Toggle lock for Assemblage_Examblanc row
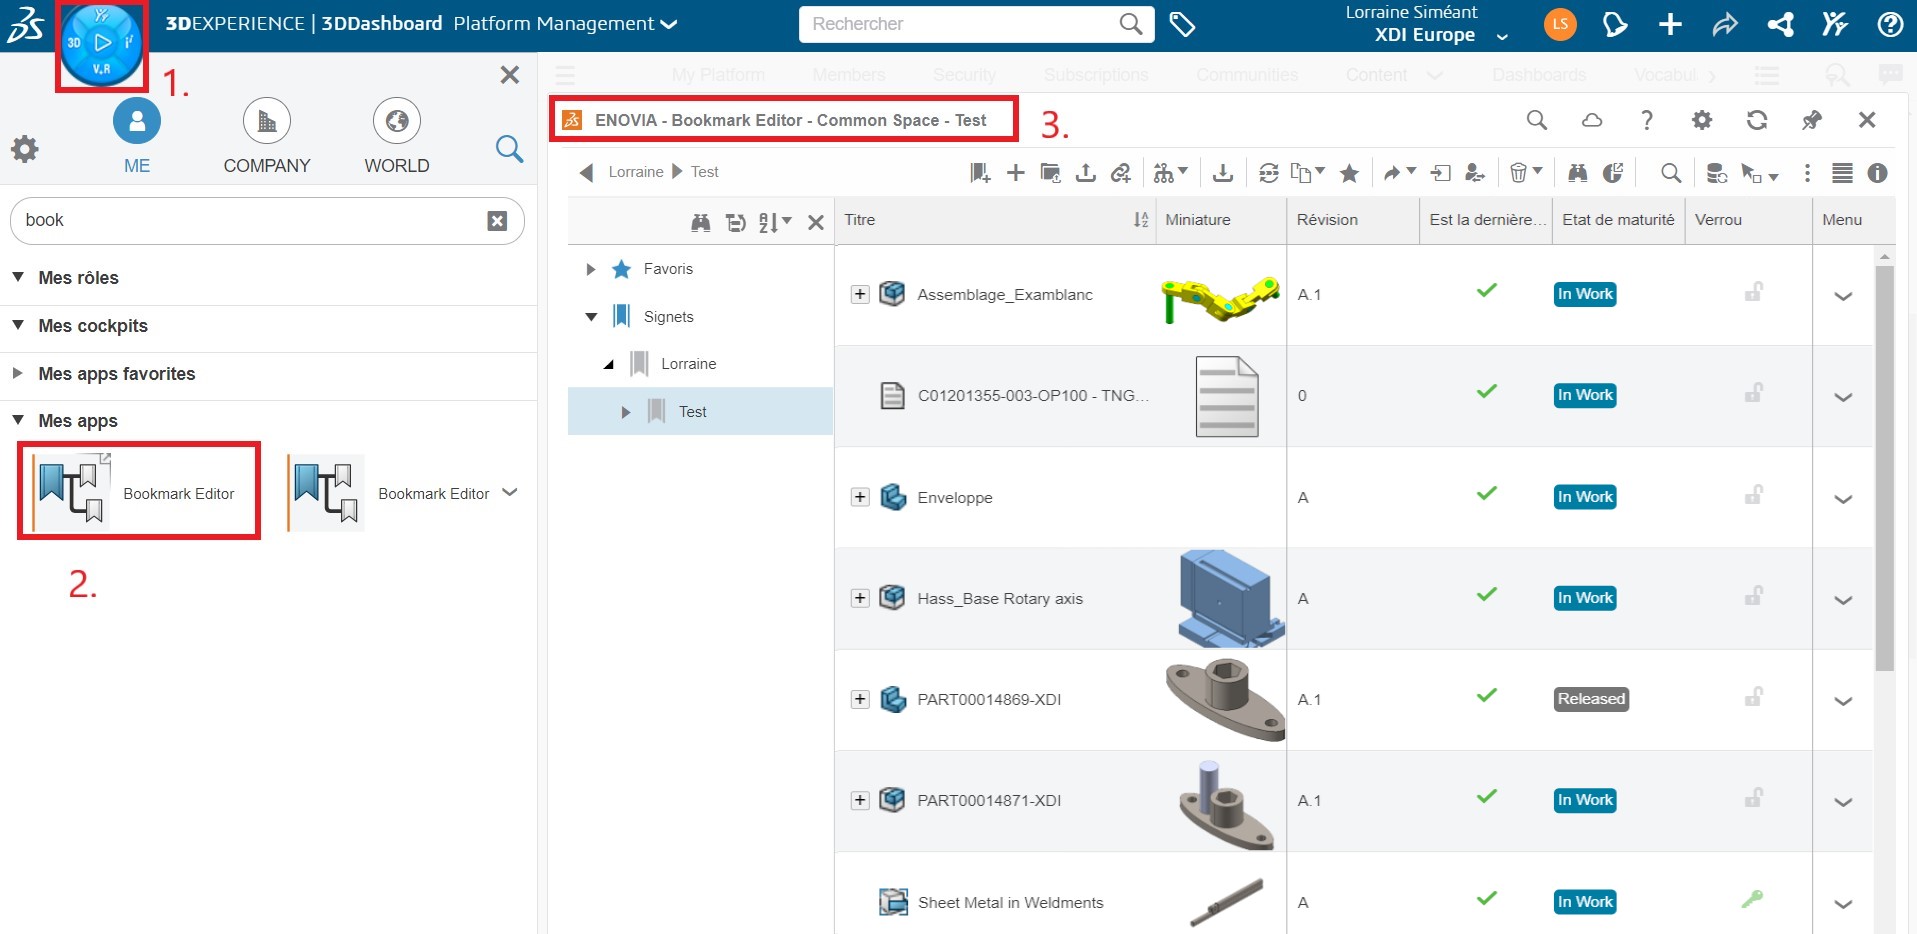The height and width of the screenshot is (934, 1917). 1753,293
